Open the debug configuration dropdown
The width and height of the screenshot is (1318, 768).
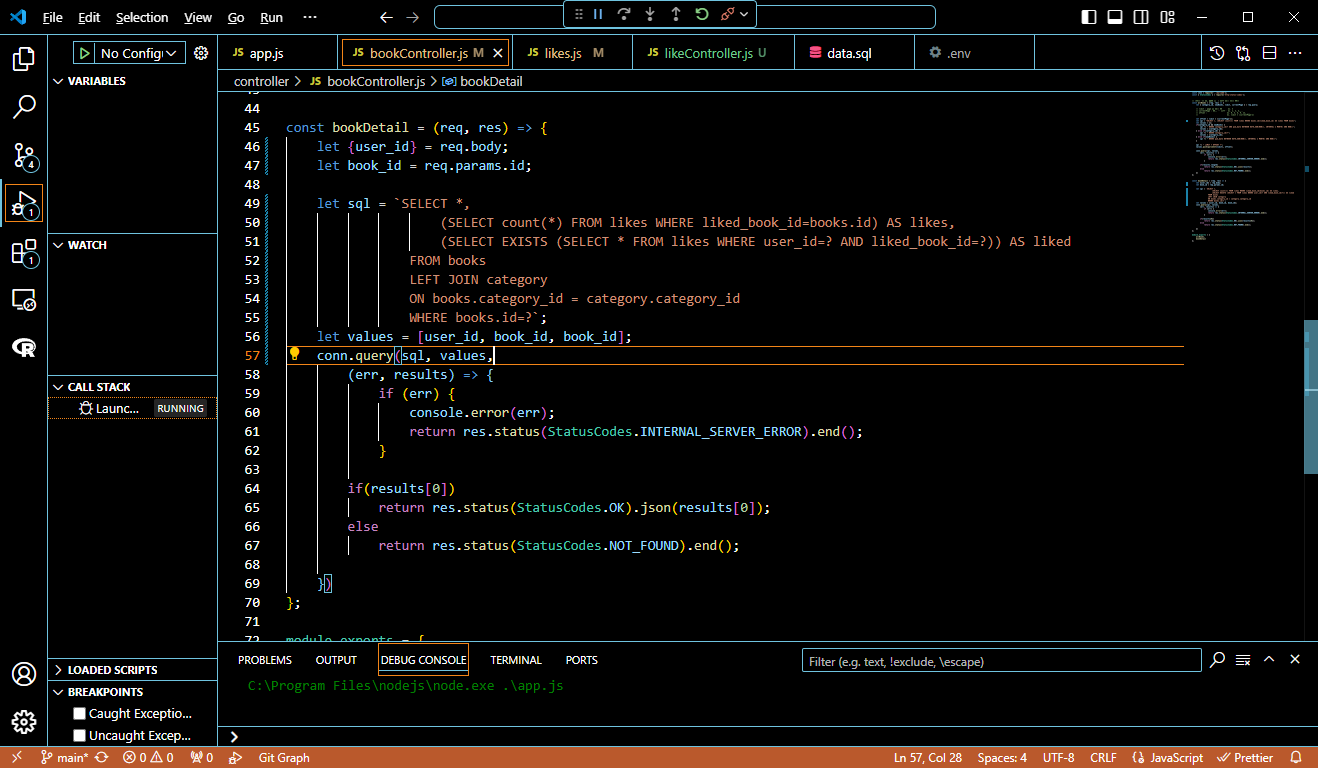tap(142, 53)
